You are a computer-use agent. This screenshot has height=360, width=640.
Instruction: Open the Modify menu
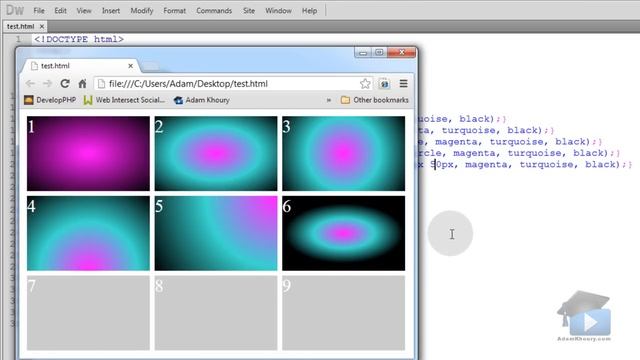pos(142,11)
